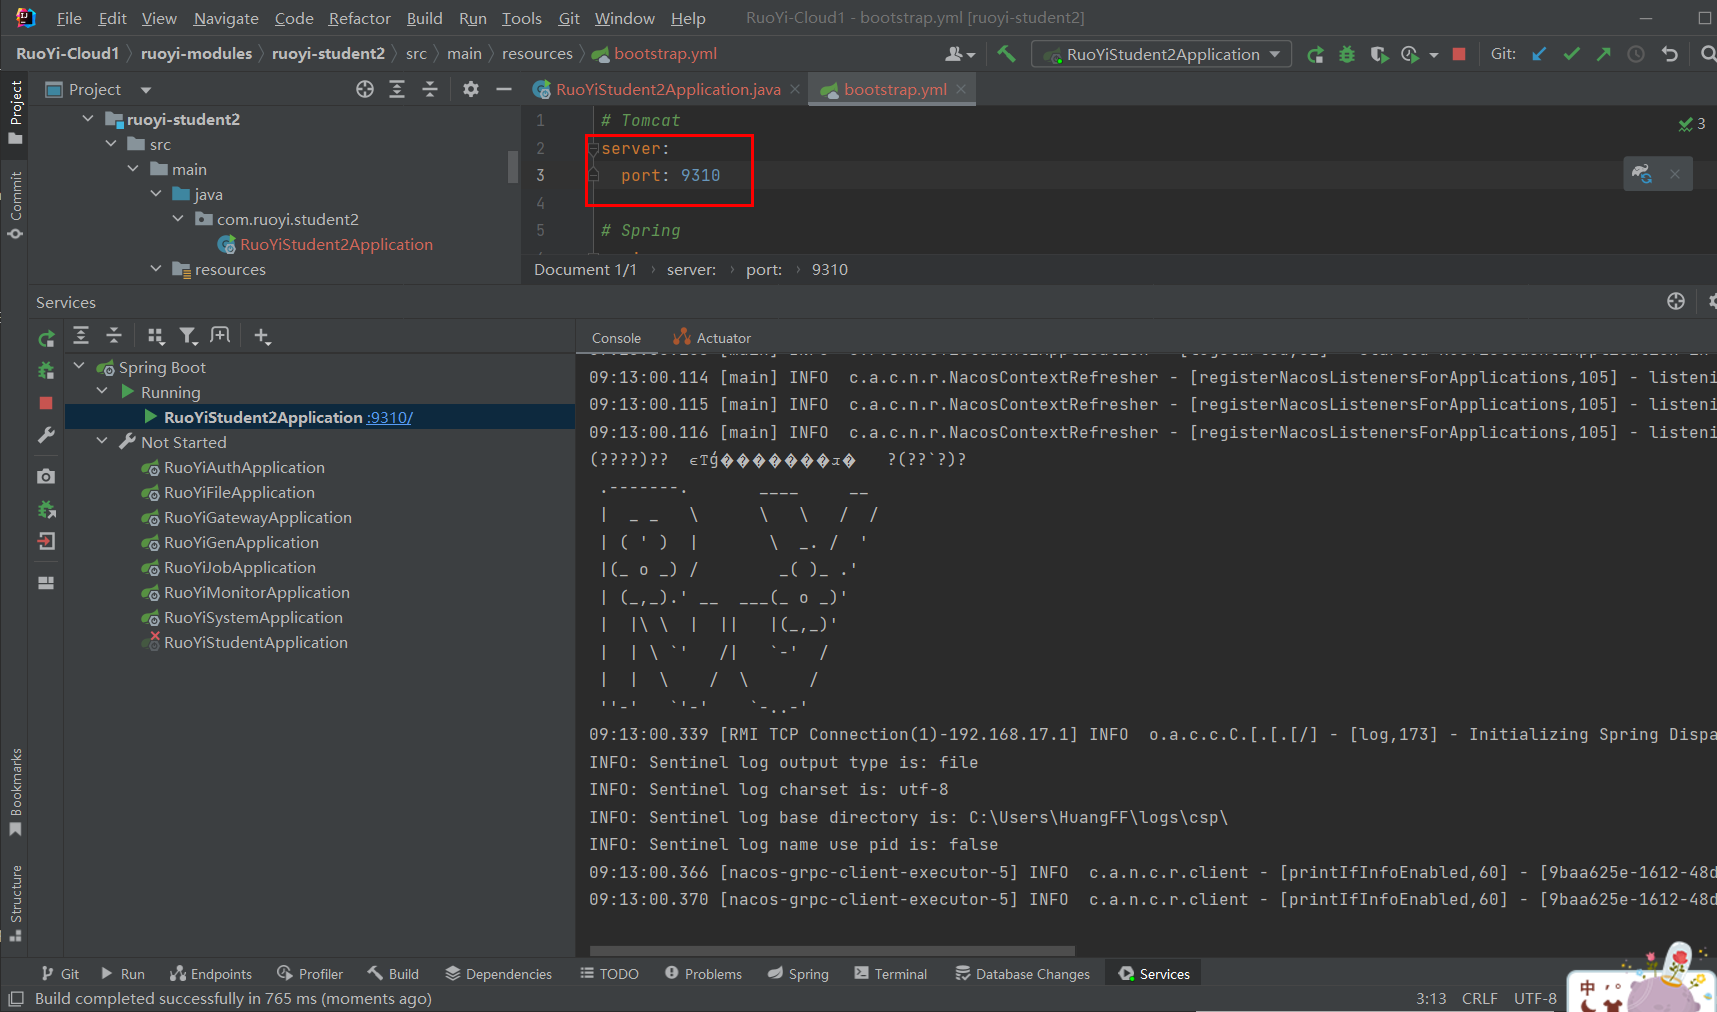Select RuoYiStudentApplication in Services tree
This screenshot has width=1717, height=1012.
click(256, 642)
